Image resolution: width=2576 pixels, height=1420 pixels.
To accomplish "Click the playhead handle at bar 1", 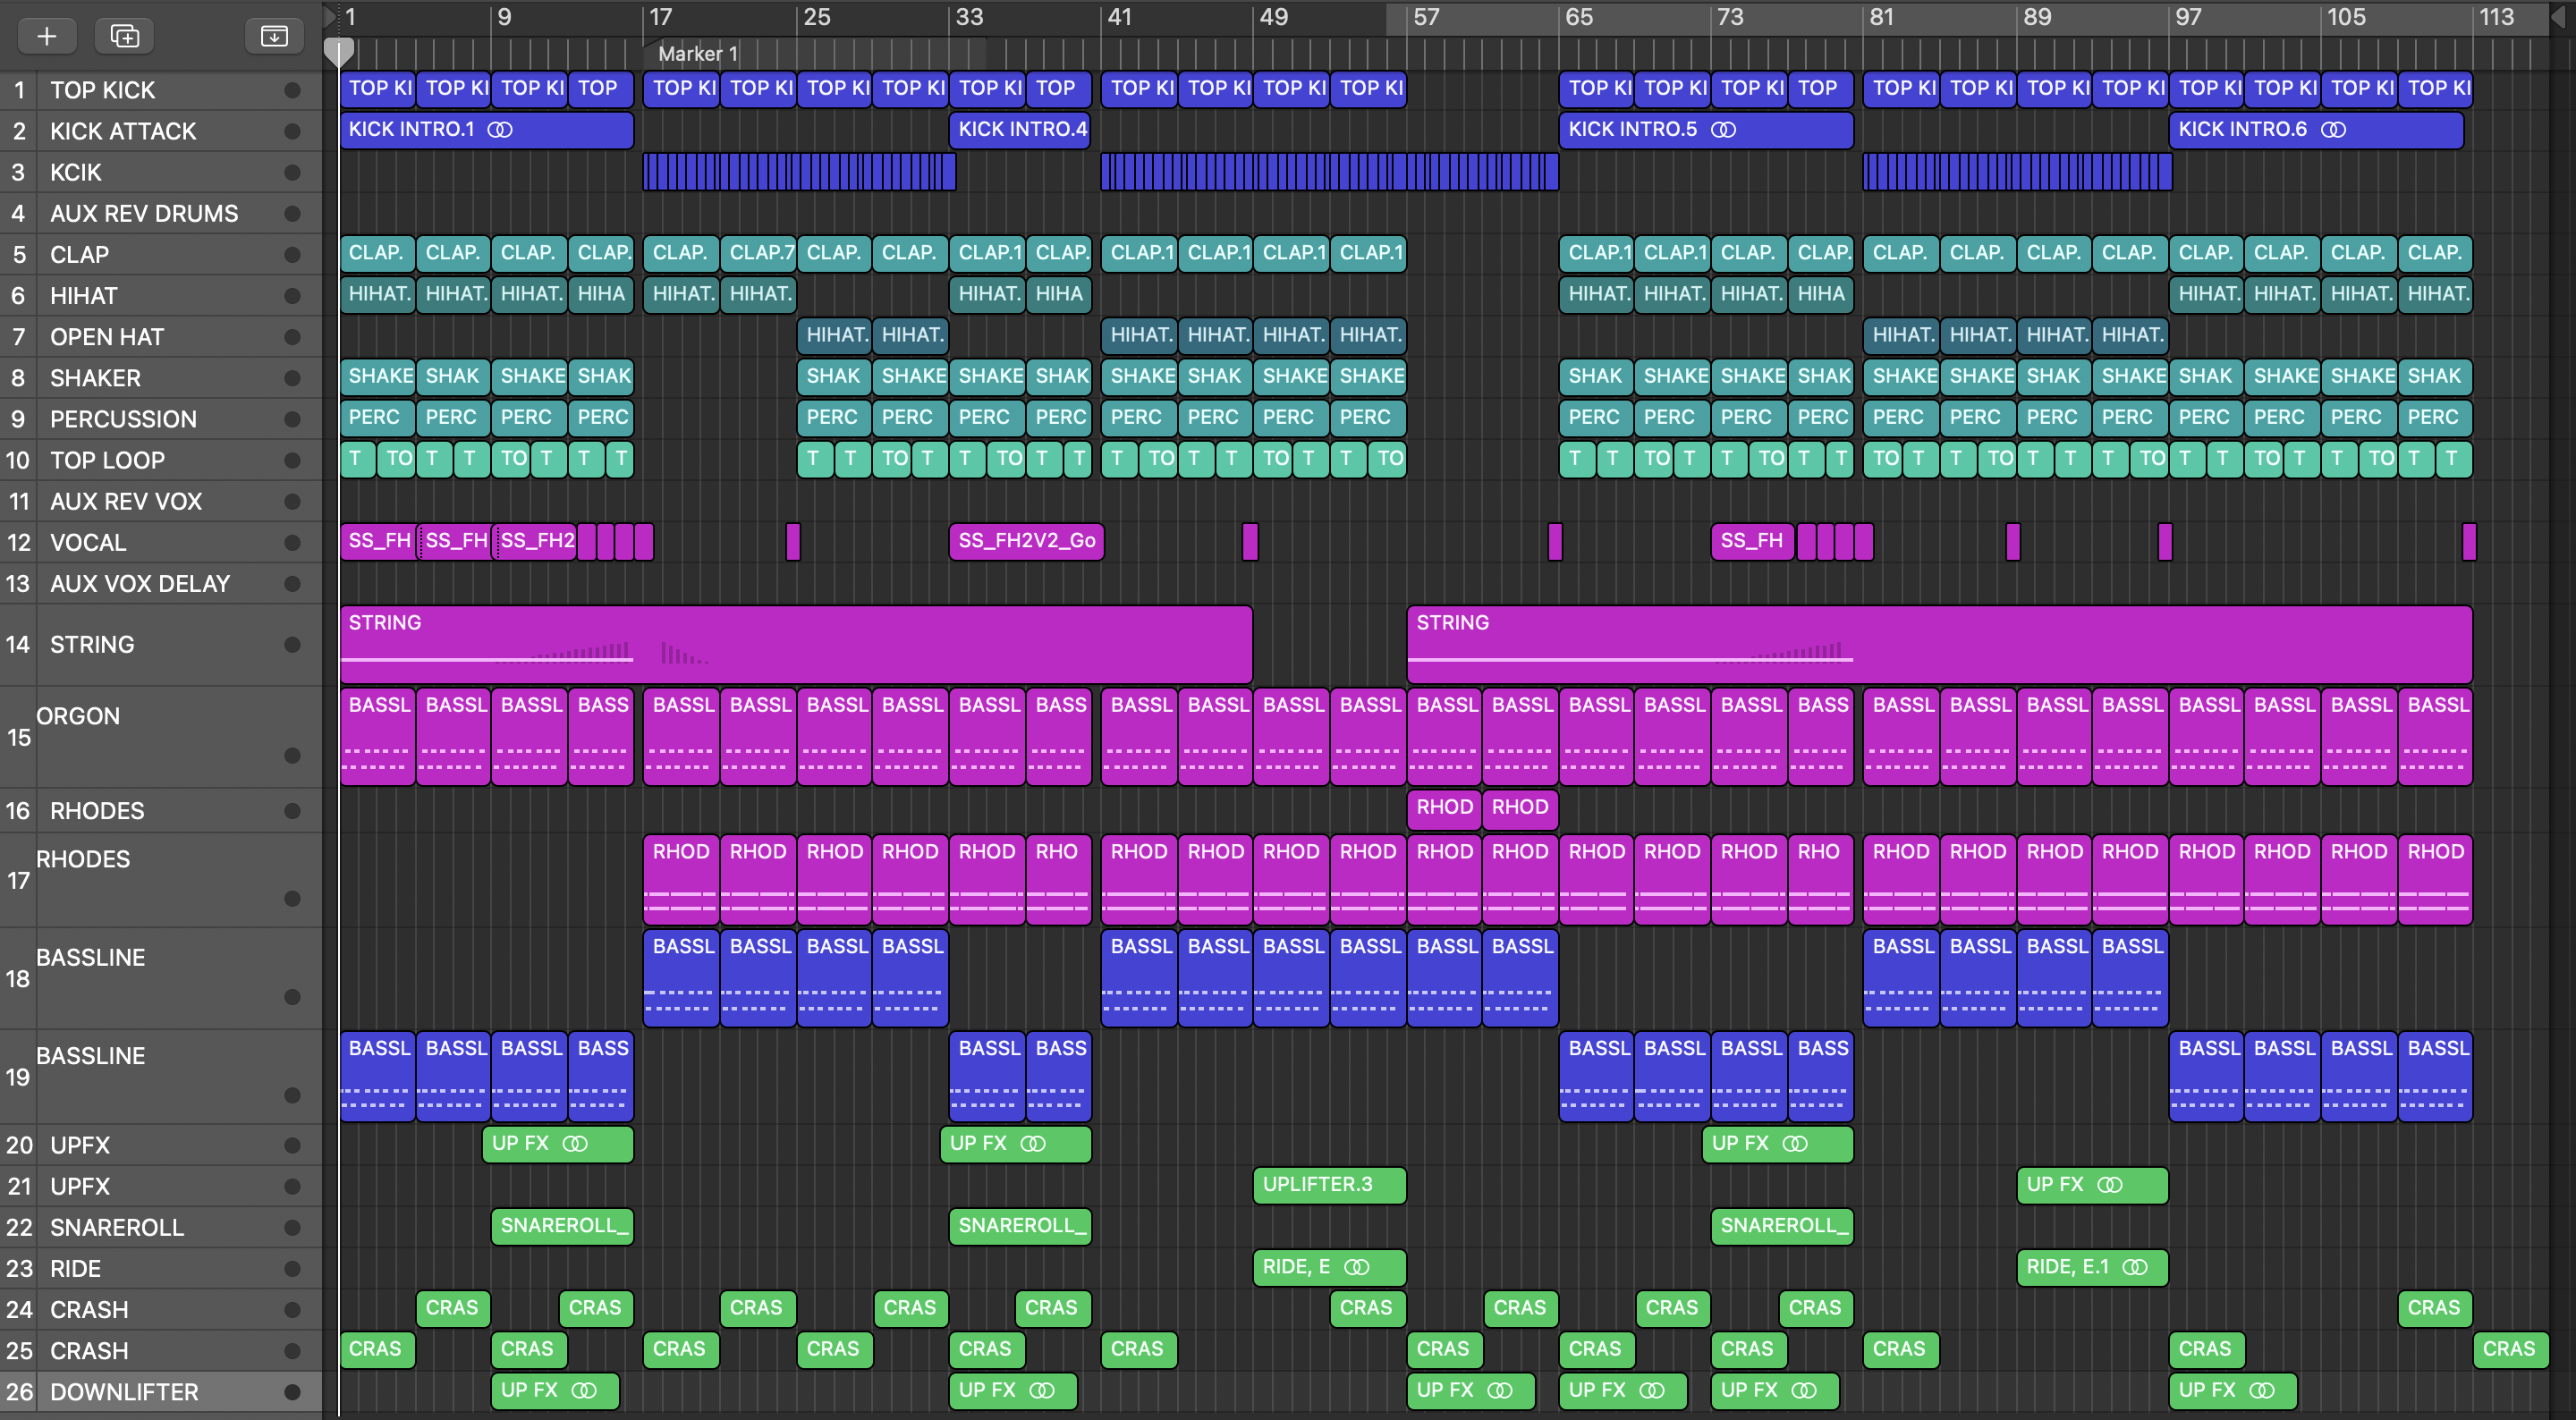I will point(339,50).
